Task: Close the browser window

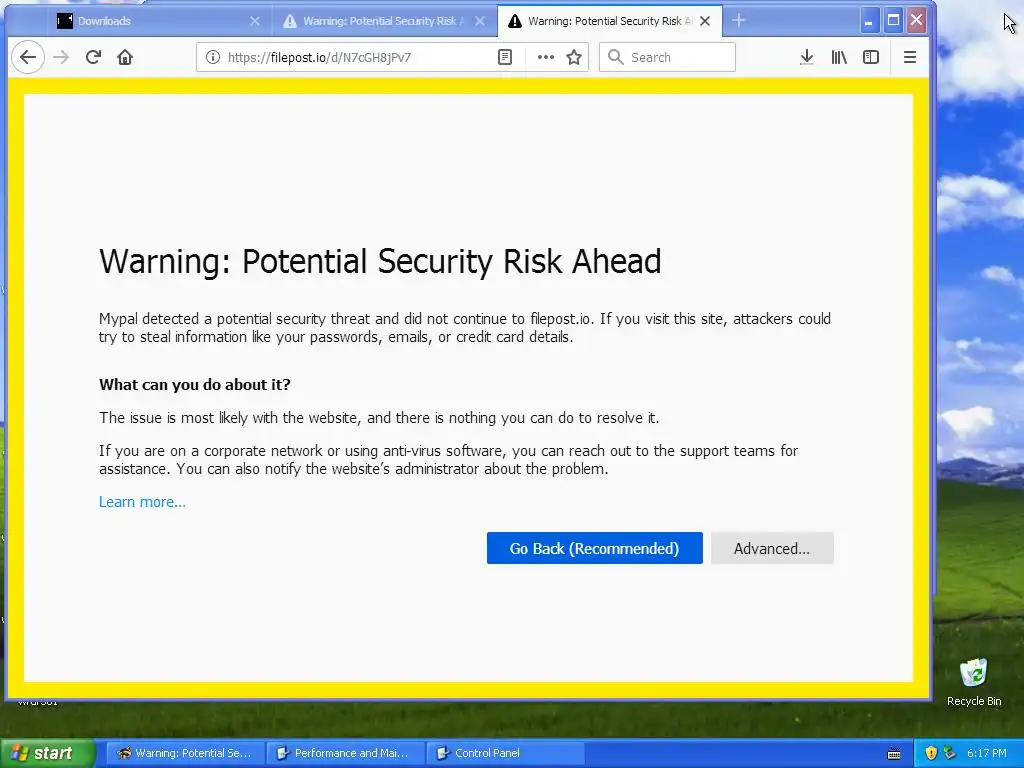Action: point(917,21)
